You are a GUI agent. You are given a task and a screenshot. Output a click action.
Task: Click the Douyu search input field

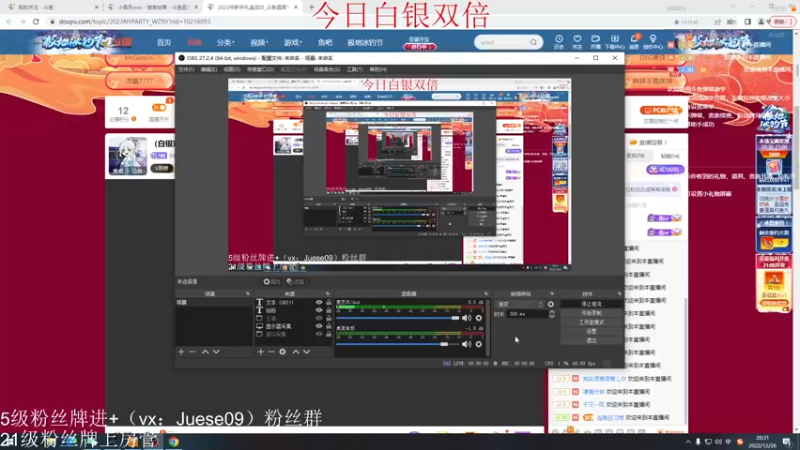click(503, 42)
